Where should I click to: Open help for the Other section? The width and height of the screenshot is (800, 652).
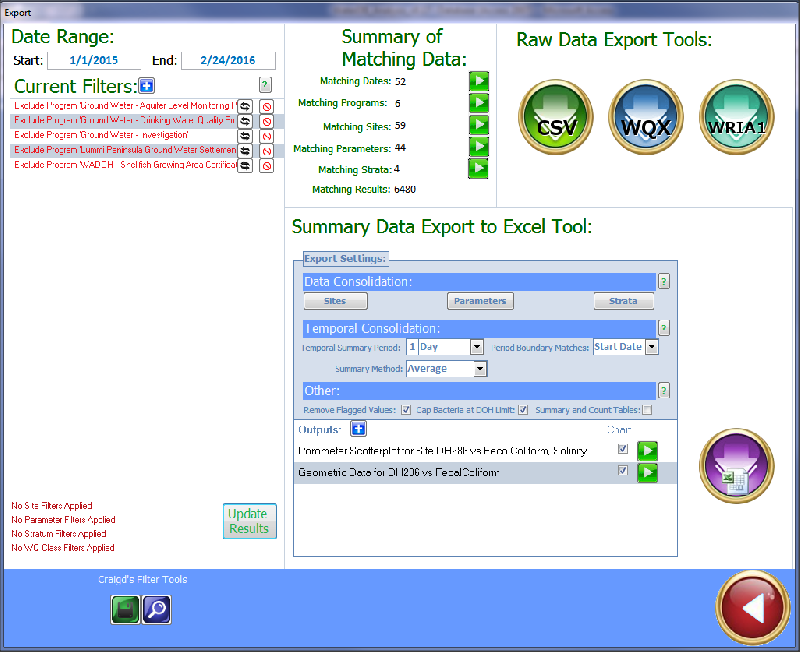pos(664,391)
